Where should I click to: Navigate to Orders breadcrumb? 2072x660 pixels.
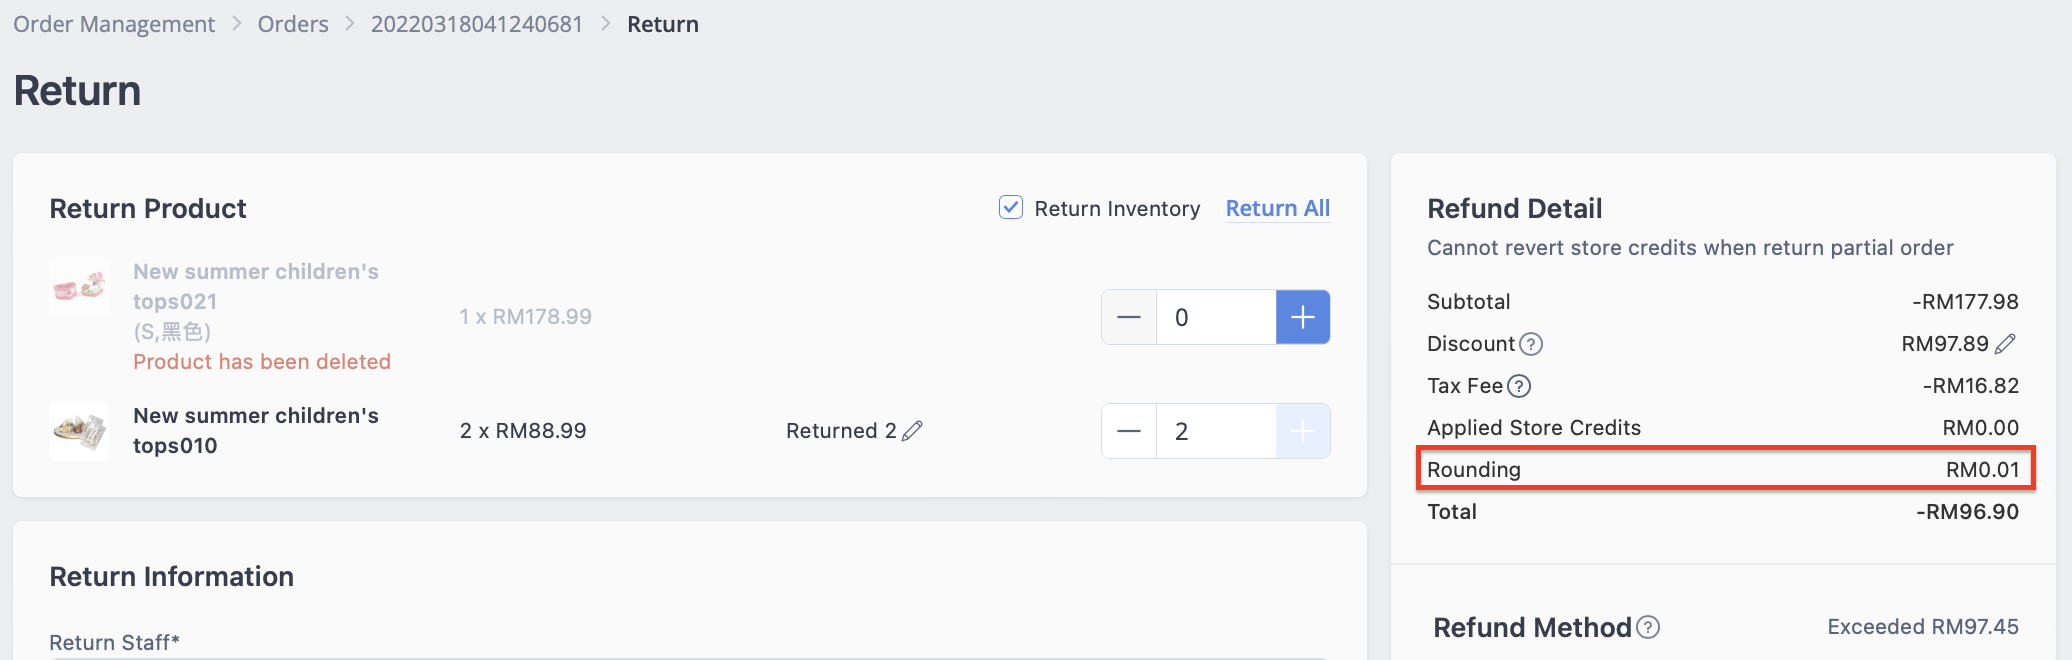[293, 24]
